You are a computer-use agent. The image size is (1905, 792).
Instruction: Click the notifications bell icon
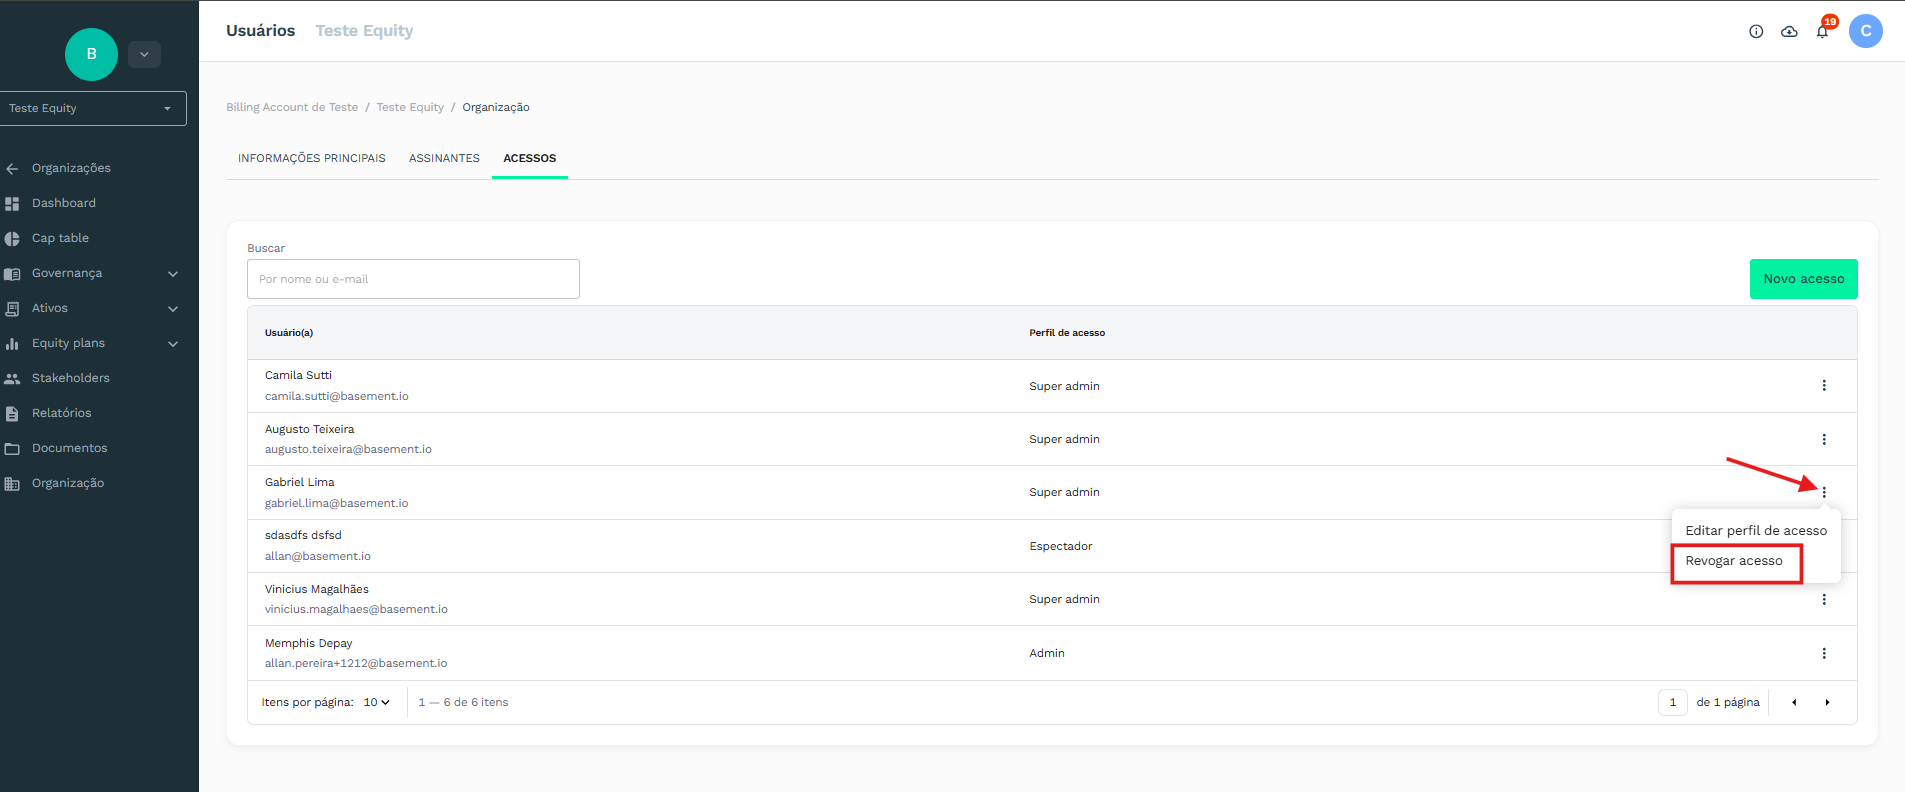point(1822,32)
